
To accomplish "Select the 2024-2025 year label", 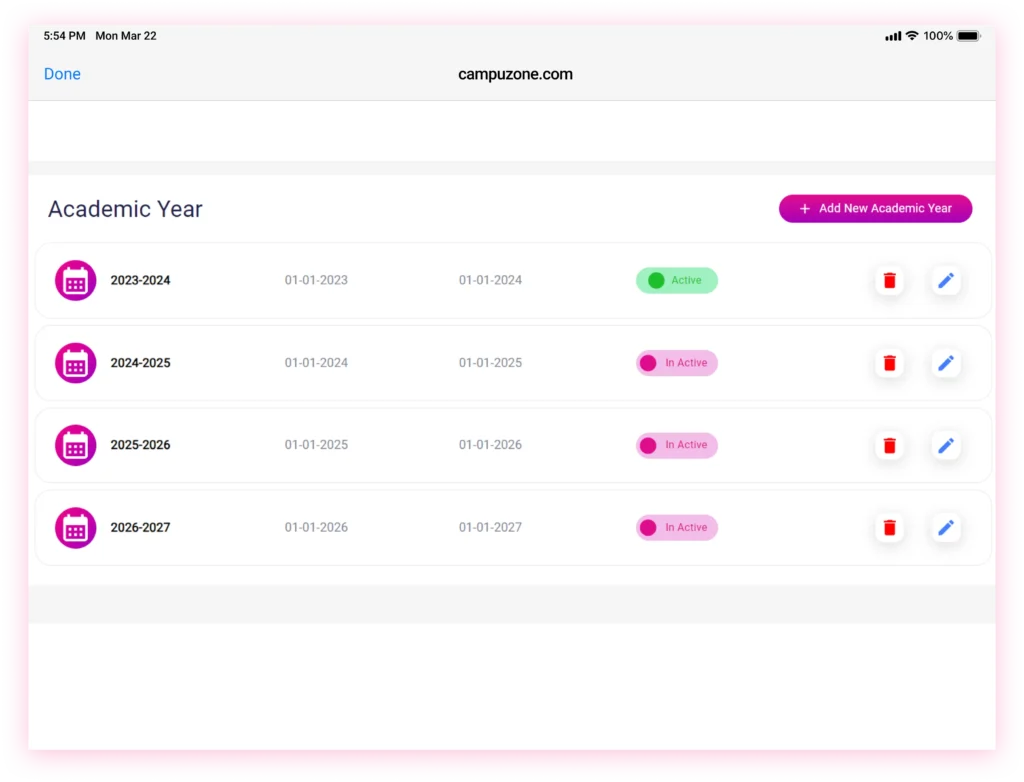I will pos(140,363).
